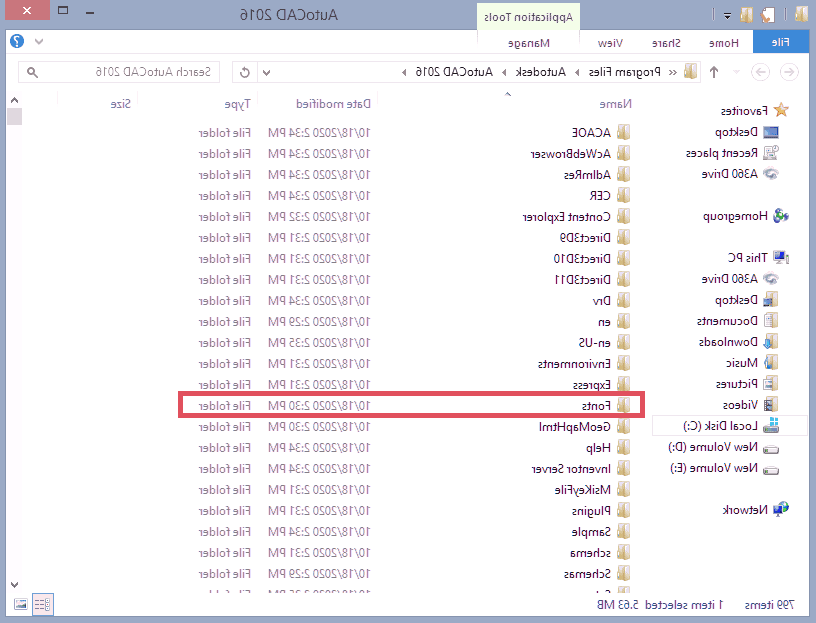
Task: Select the GeoMapHtml folder name
Action: [575, 427]
